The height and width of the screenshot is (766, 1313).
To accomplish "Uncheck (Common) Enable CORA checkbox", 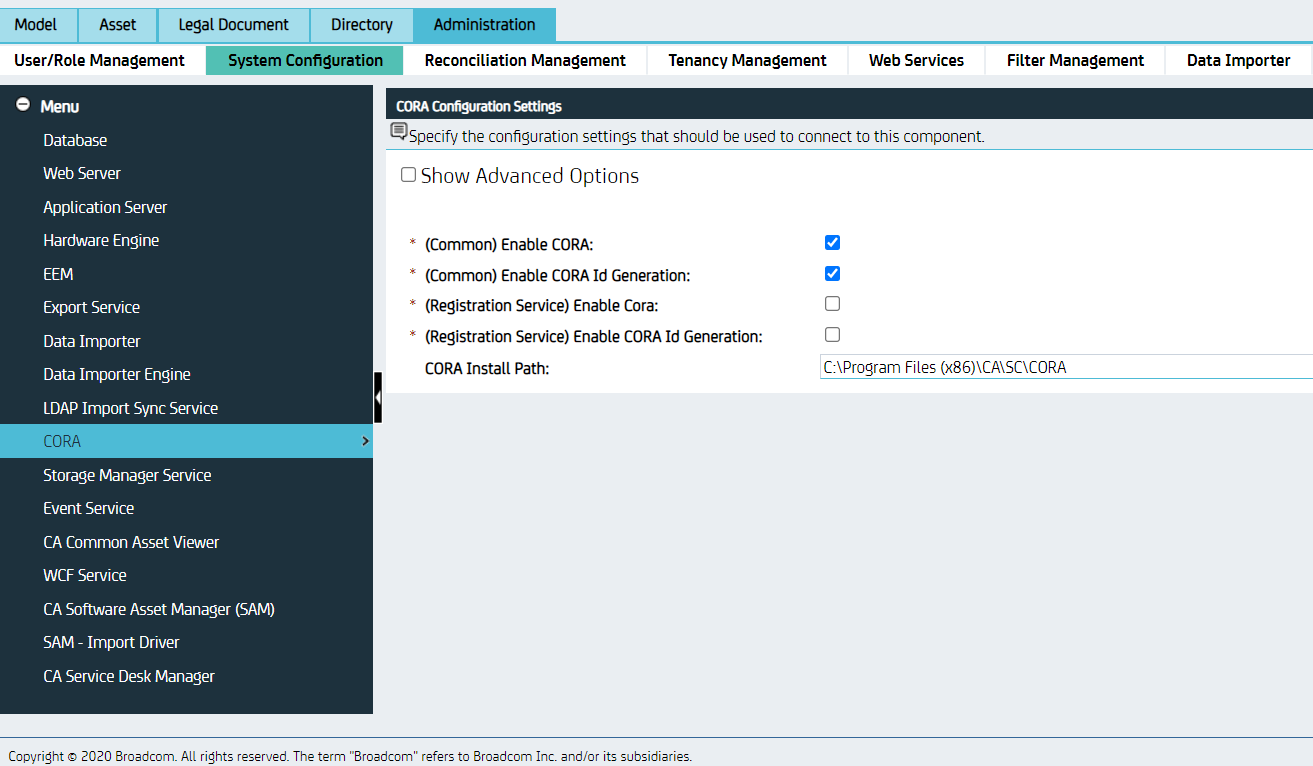I will 832,243.
